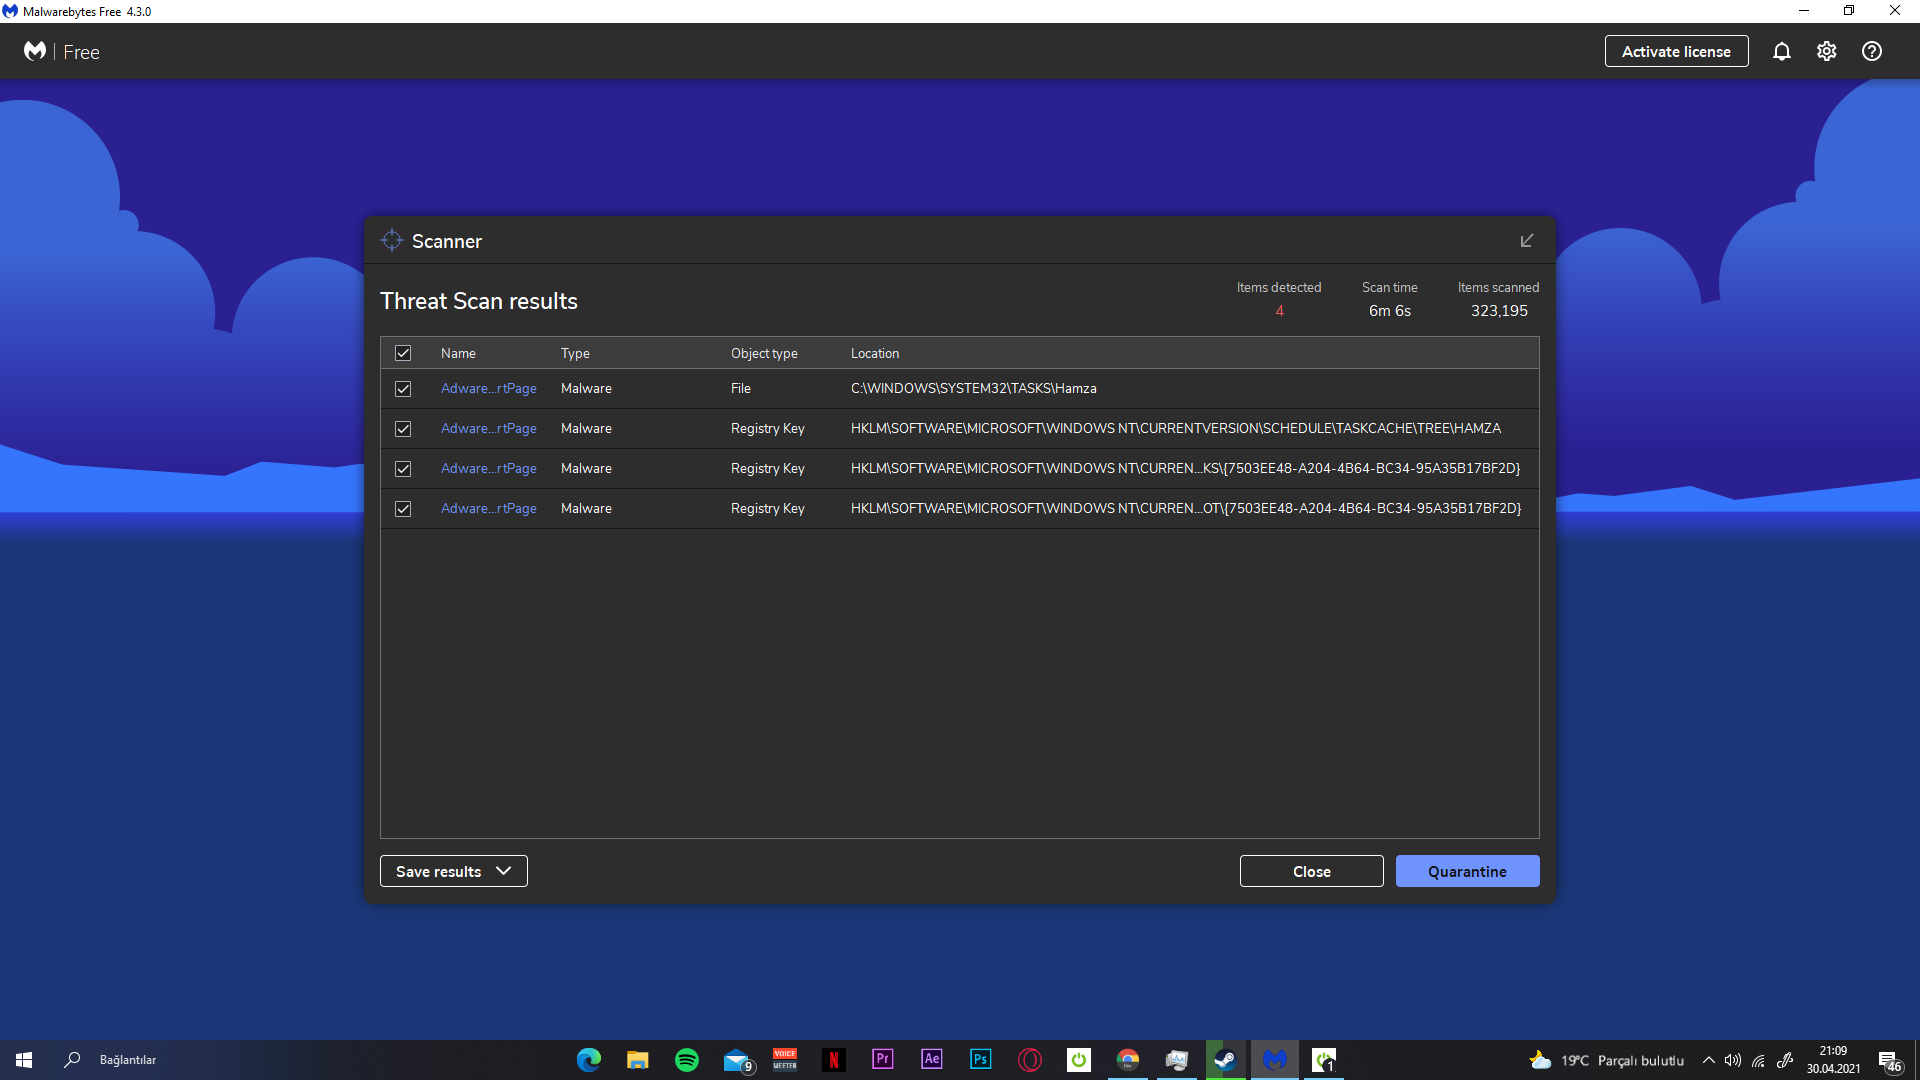1920x1080 pixels.
Task: Uncheck the select-all header checkbox
Action: click(x=403, y=353)
